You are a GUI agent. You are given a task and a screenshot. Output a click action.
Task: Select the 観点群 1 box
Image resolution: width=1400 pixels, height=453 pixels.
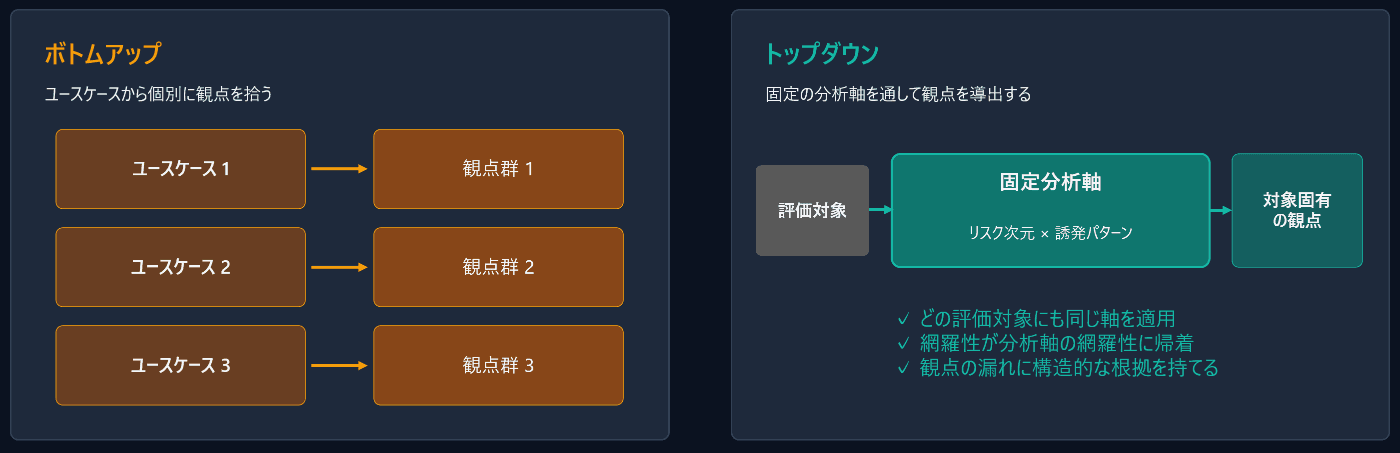tap(498, 169)
